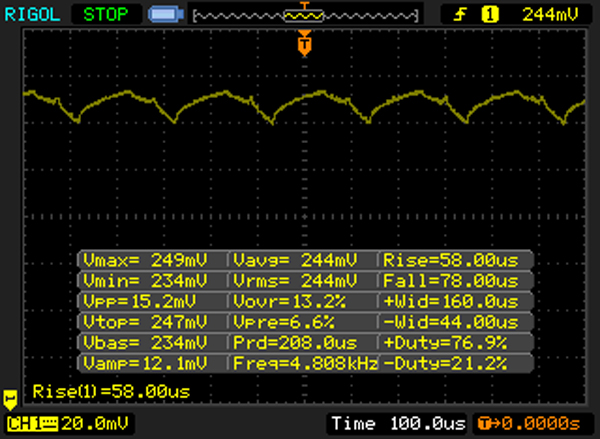
Task: Click the Vpre=6.6% measurement
Action: [x=284, y=322]
